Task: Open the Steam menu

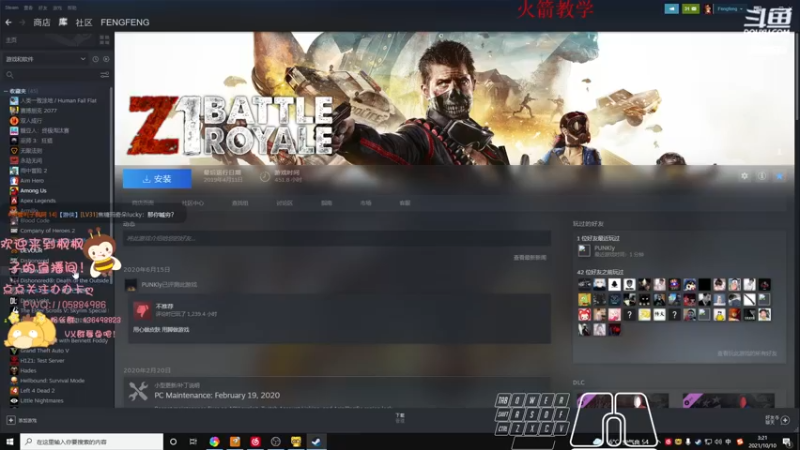Action: click(x=12, y=8)
